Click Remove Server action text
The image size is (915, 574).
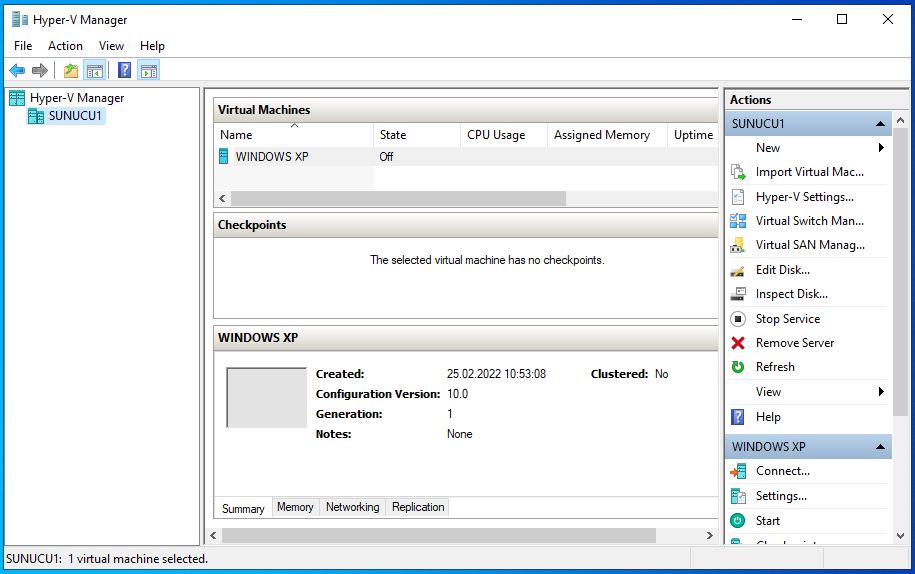coord(795,343)
